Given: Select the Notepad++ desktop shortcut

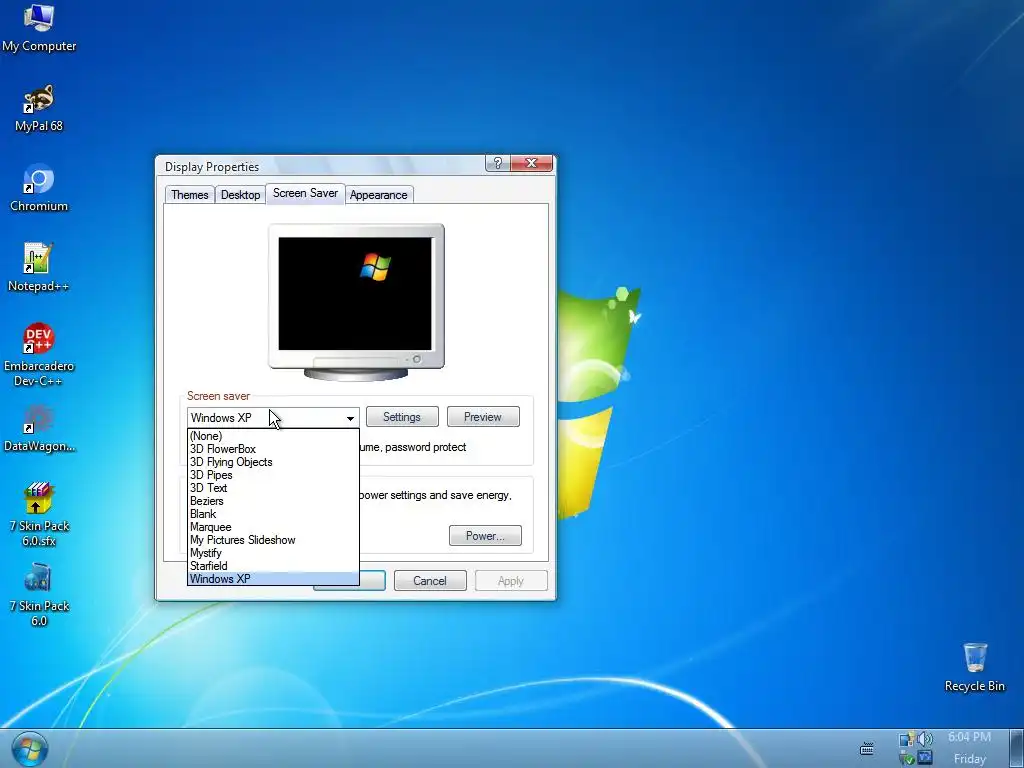Looking at the screenshot, I should (39, 268).
